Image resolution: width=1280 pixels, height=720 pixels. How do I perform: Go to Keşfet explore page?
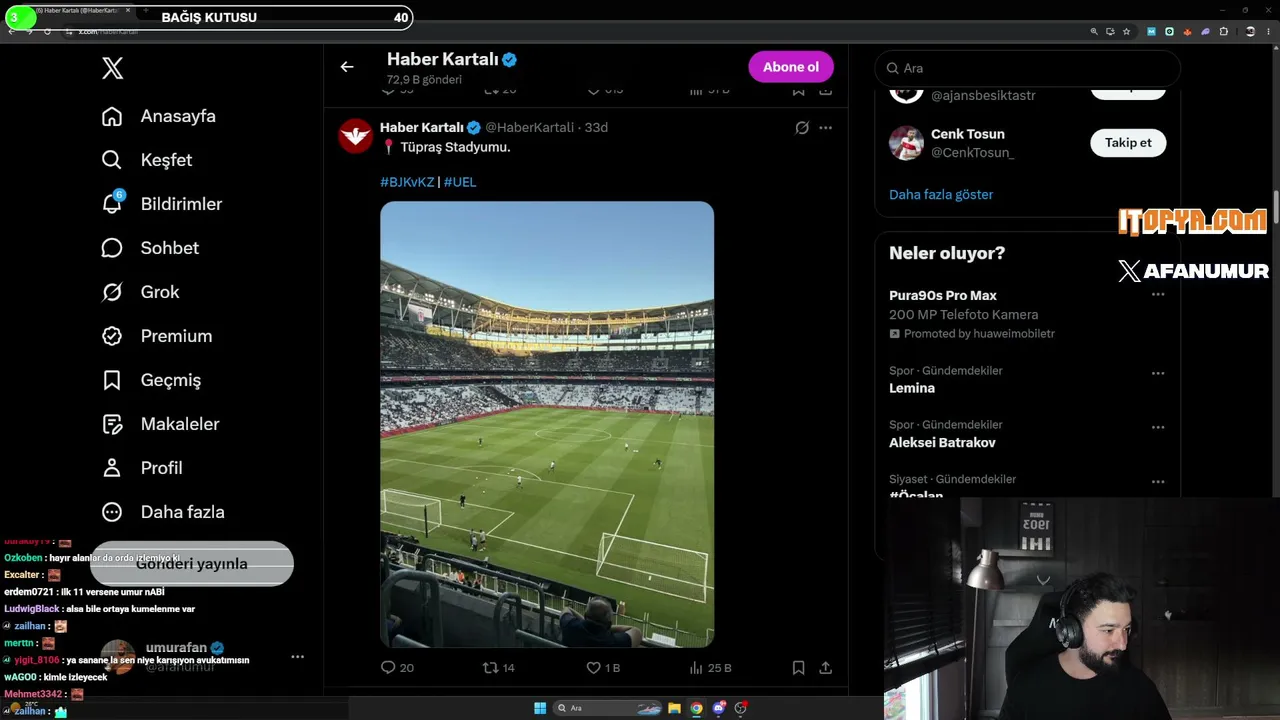[x=147, y=160]
